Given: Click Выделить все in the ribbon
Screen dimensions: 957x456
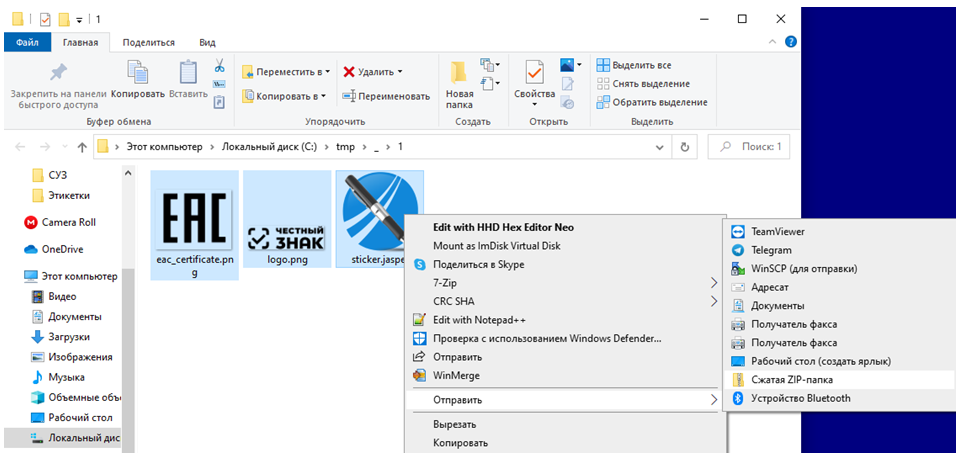Looking at the screenshot, I should [635, 65].
